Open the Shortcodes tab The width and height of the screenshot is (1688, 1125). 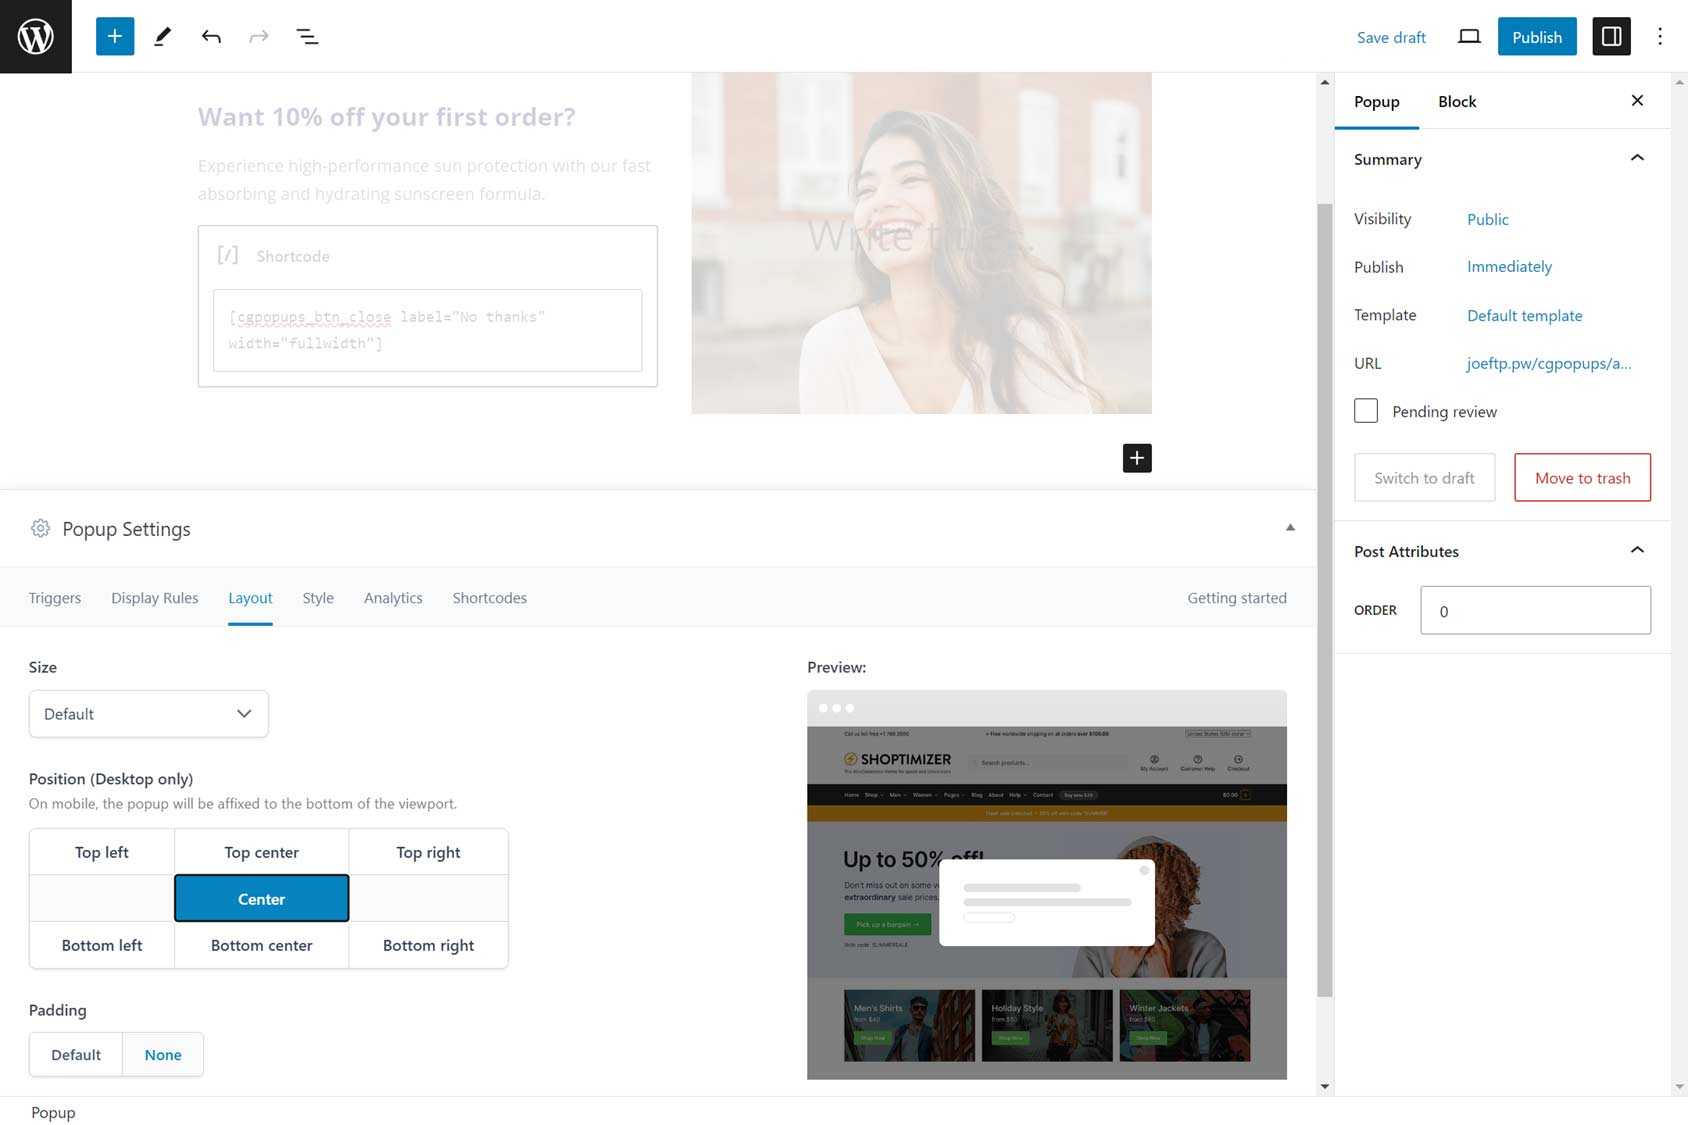click(489, 597)
